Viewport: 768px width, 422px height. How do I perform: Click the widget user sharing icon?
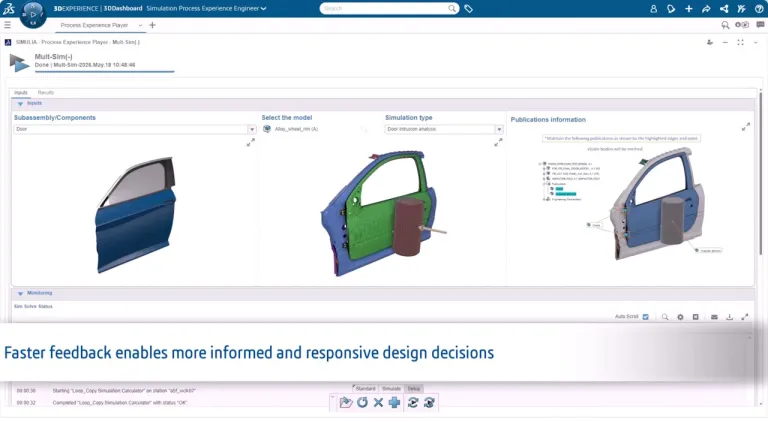[710, 43]
